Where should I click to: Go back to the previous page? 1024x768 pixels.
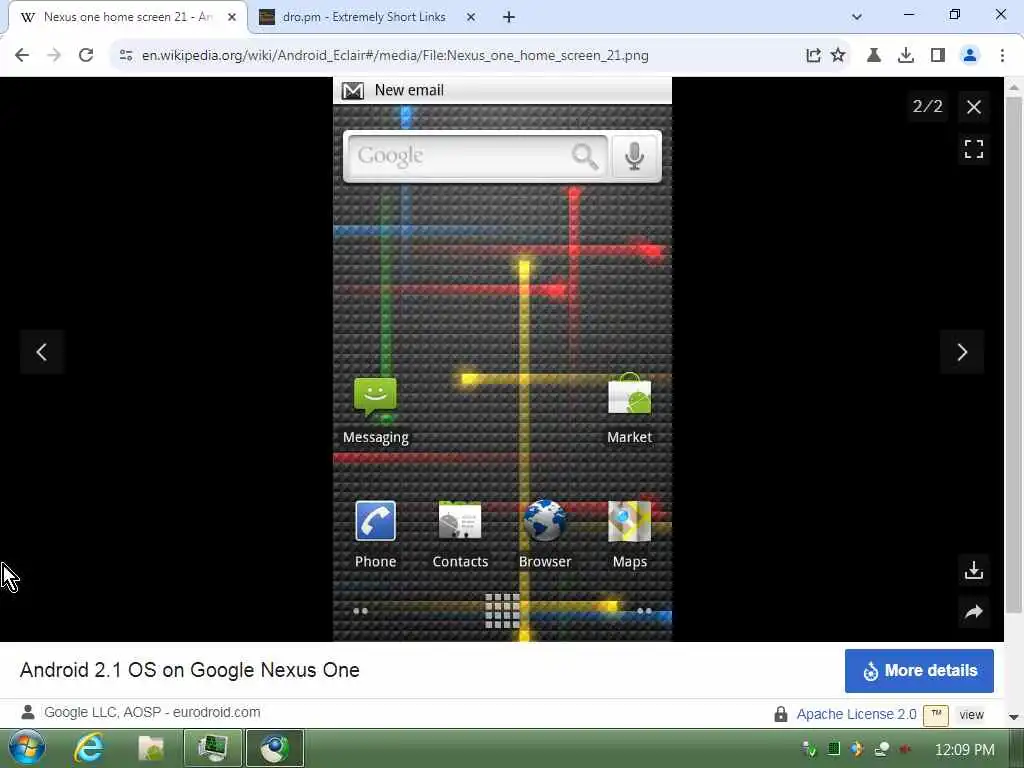click(x=22, y=56)
